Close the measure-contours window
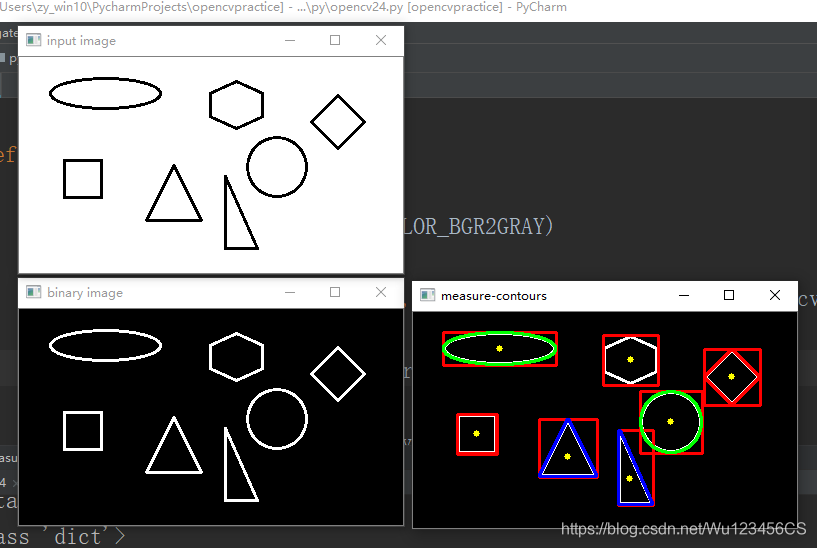 775,295
